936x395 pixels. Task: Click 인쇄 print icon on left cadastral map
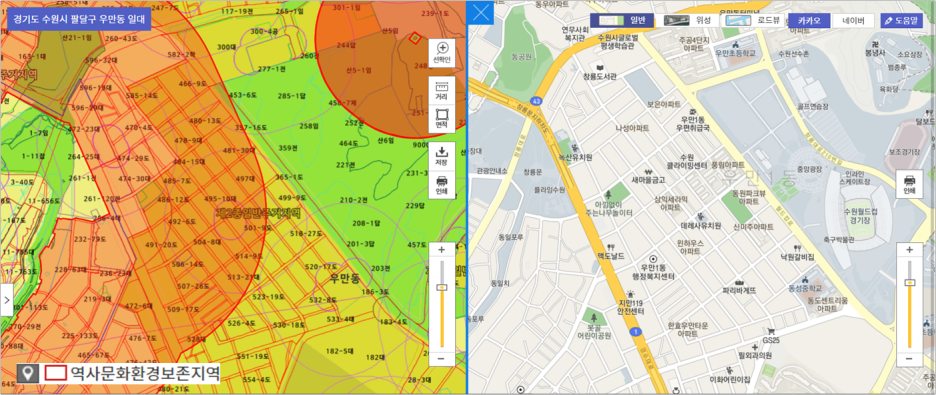point(442,184)
